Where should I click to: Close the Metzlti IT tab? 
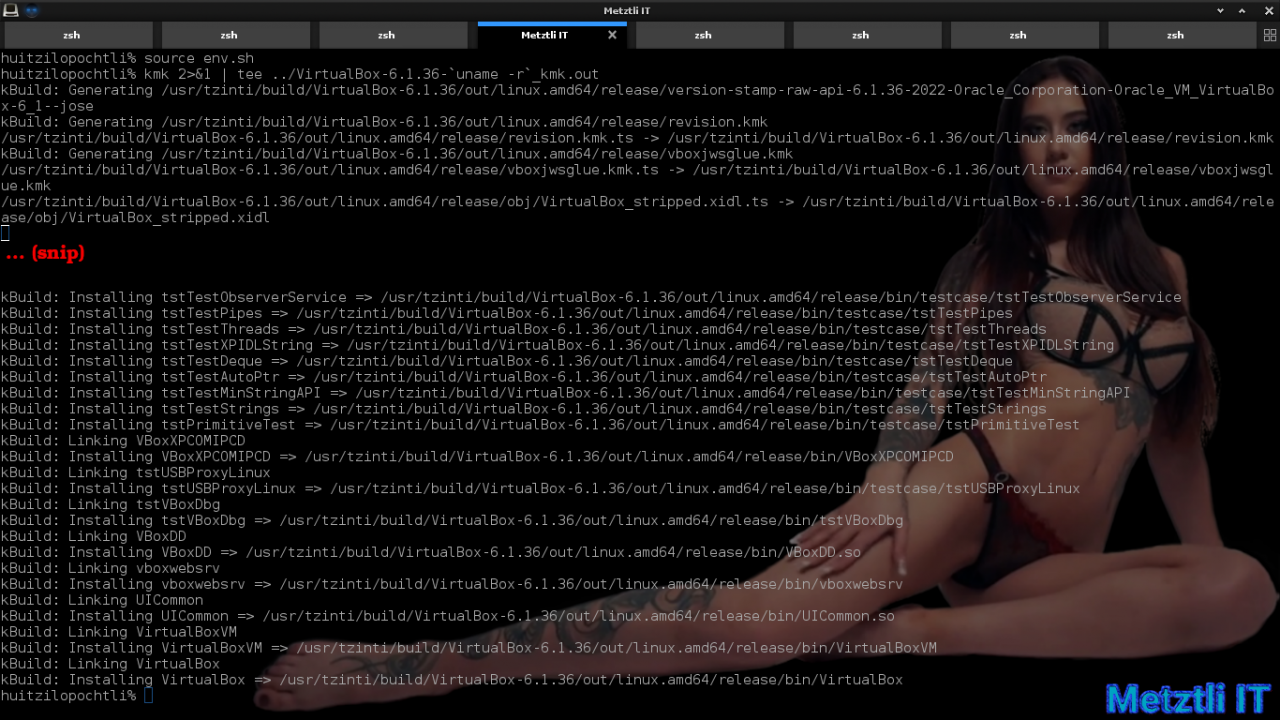(612, 35)
